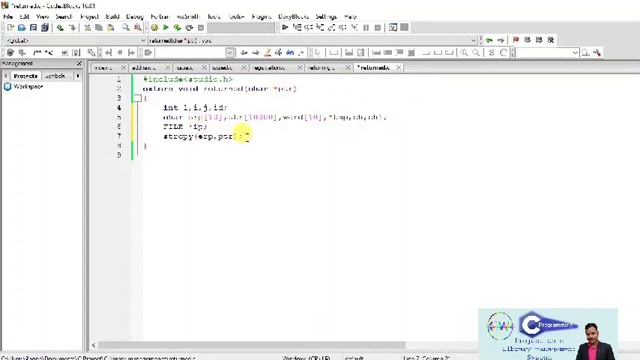Rebuild the project with the toolbar icon
The width and height of the screenshot is (640, 360).
(189, 27)
